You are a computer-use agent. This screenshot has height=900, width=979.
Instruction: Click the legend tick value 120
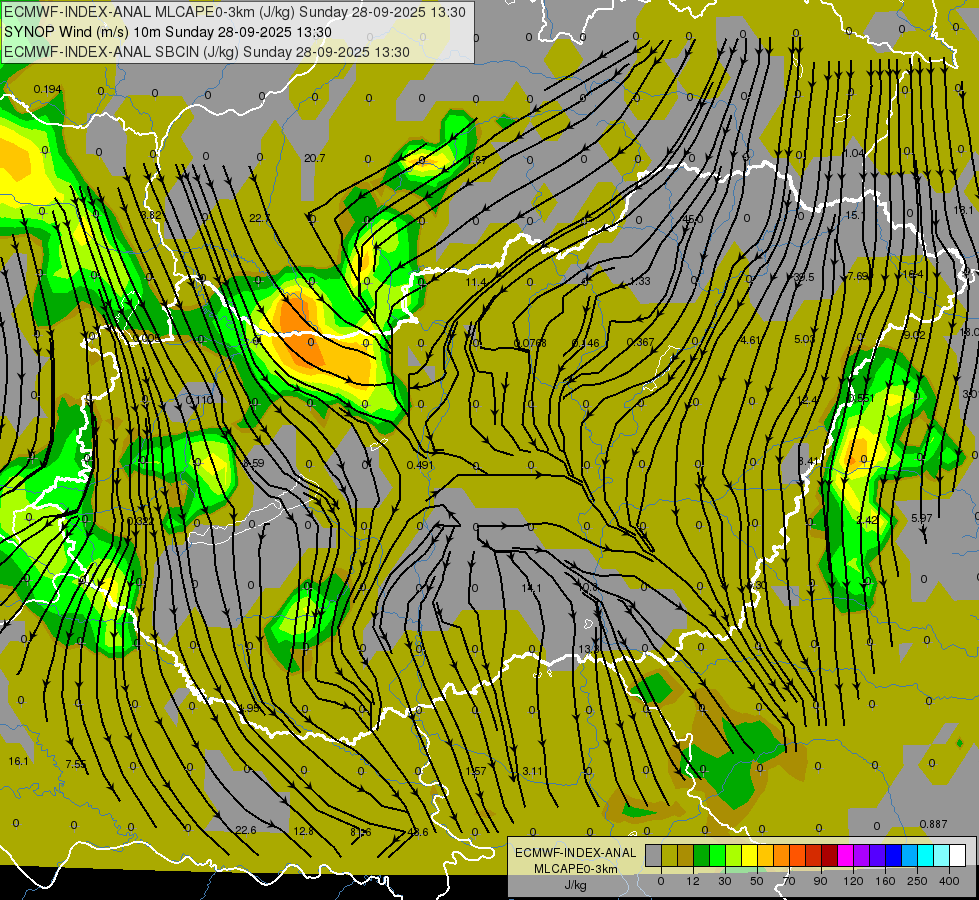(x=853, y=881)
